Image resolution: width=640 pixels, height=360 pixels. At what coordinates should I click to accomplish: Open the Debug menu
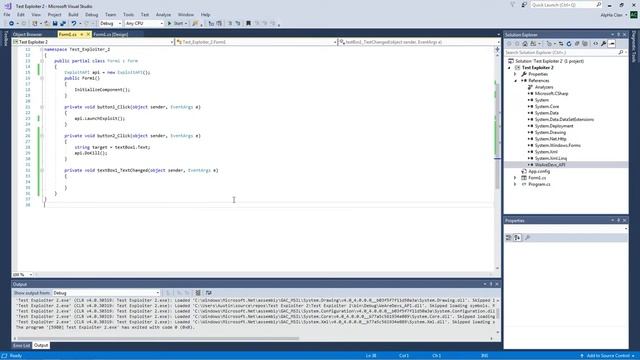tap(91, 15)
